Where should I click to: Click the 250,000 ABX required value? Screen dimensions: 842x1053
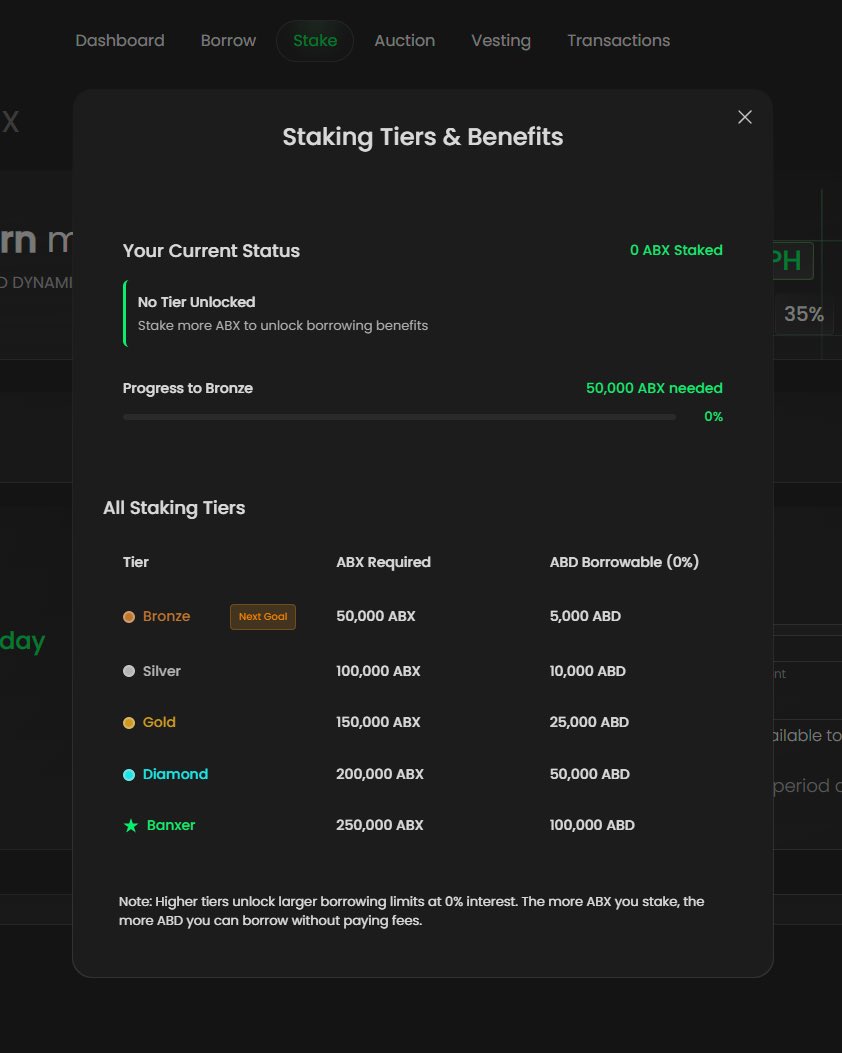tap(379, 825)
